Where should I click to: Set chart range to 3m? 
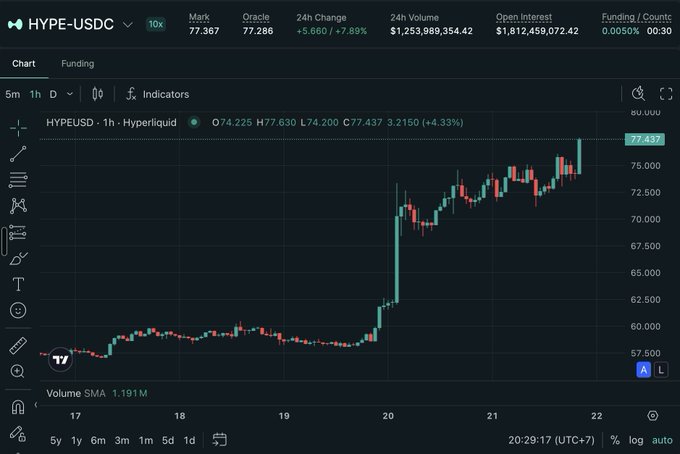[x=122, y=441]
